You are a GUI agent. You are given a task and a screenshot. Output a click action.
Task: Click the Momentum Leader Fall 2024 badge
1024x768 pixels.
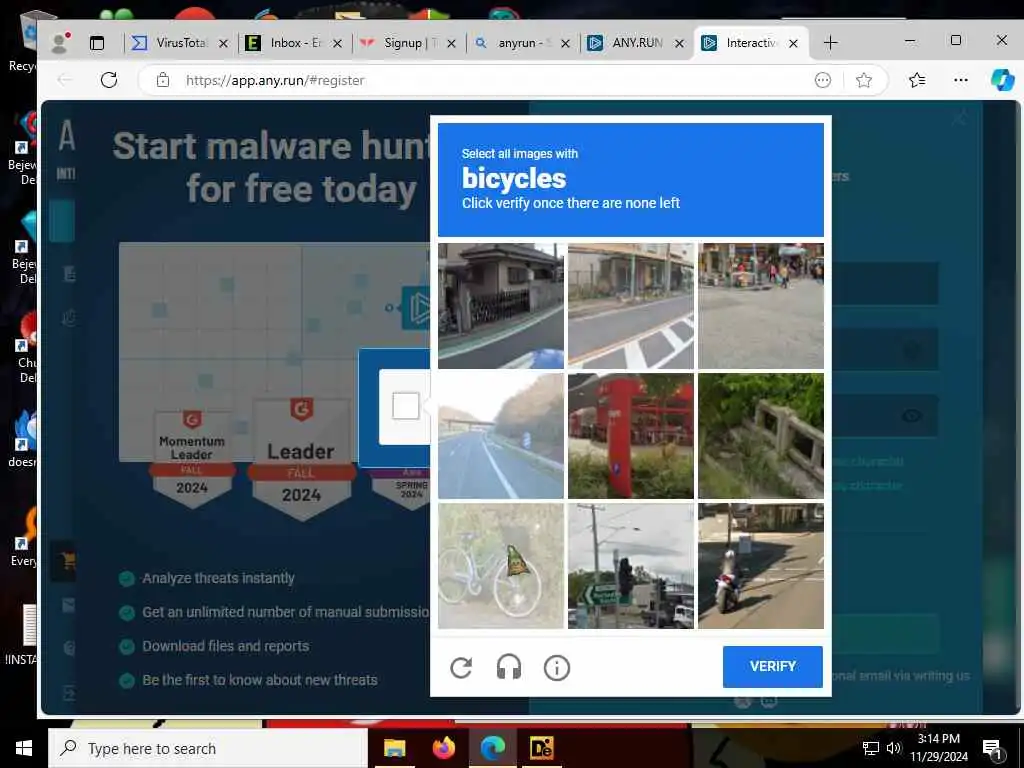192,460
